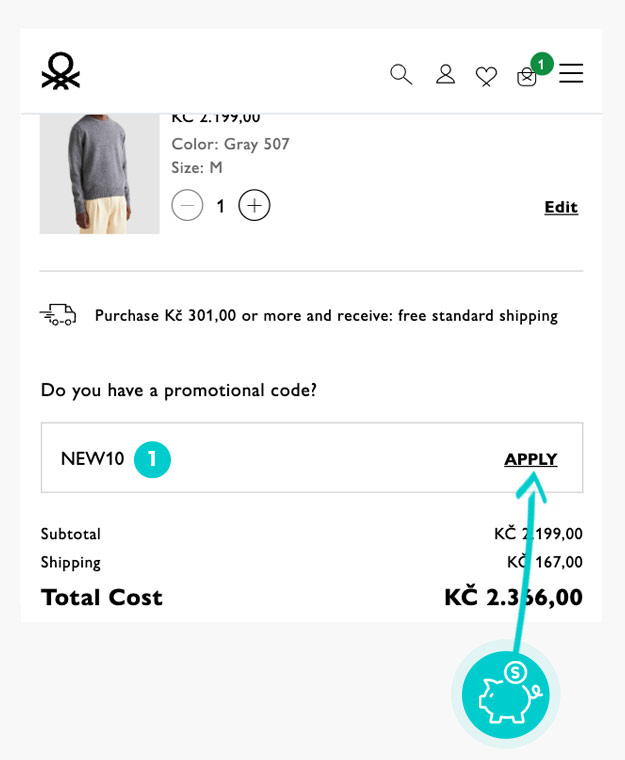Viewport: 625px width, 760px height.
Task: Click the green cart count badge
Action: (x=542, y=64)
